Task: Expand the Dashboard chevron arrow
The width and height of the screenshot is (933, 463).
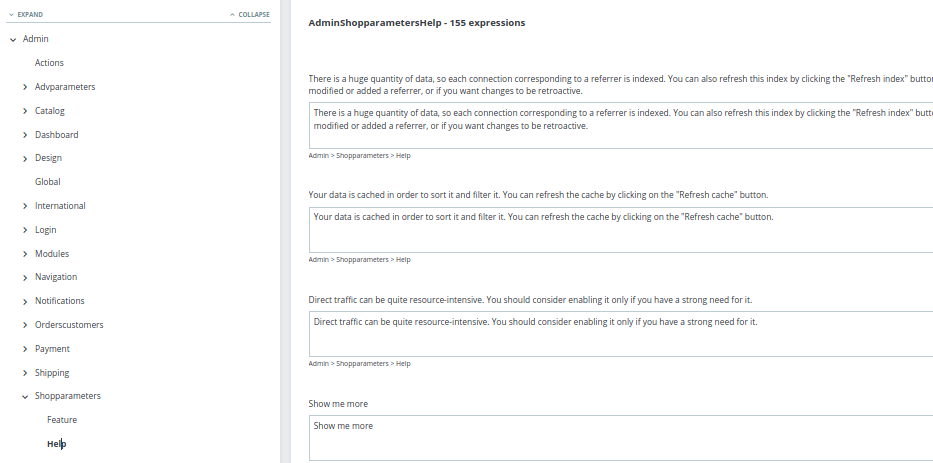Action: point(24,135)
